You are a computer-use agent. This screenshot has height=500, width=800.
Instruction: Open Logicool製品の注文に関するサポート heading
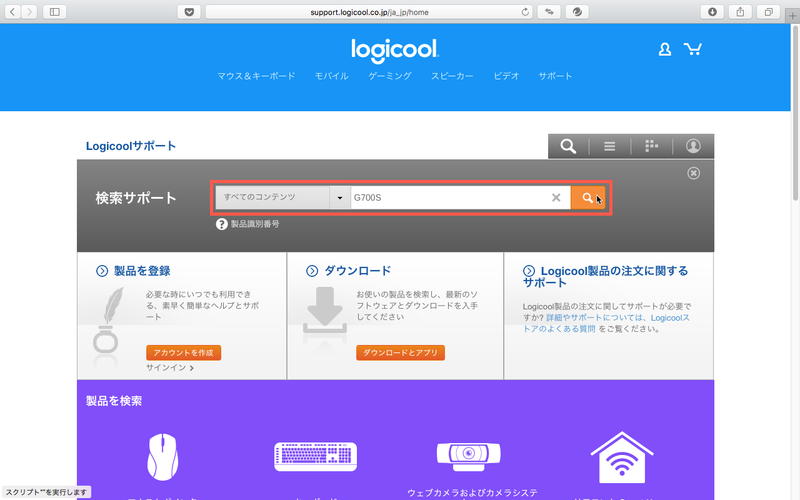pos(606,277)
